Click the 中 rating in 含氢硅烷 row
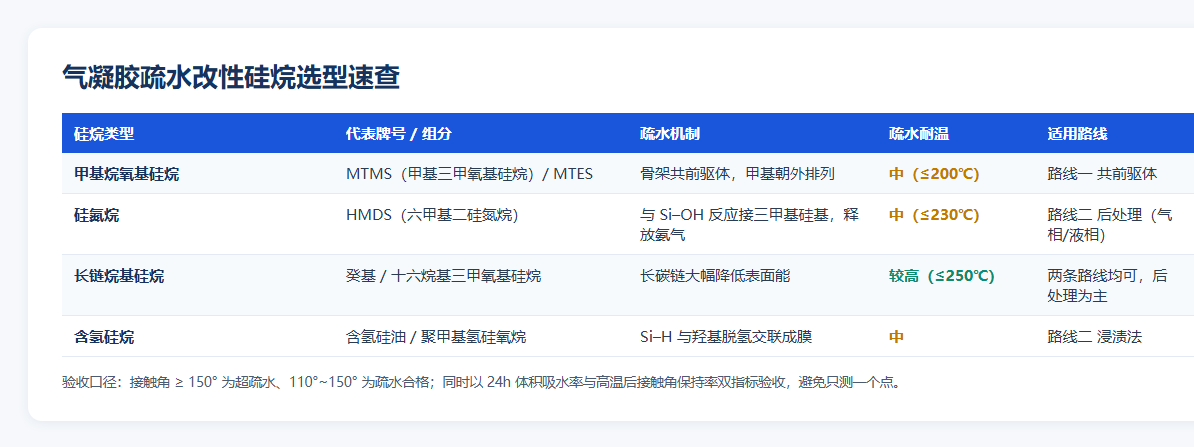This screenshot has width=1194, height=447. click(x=896, y=337)
